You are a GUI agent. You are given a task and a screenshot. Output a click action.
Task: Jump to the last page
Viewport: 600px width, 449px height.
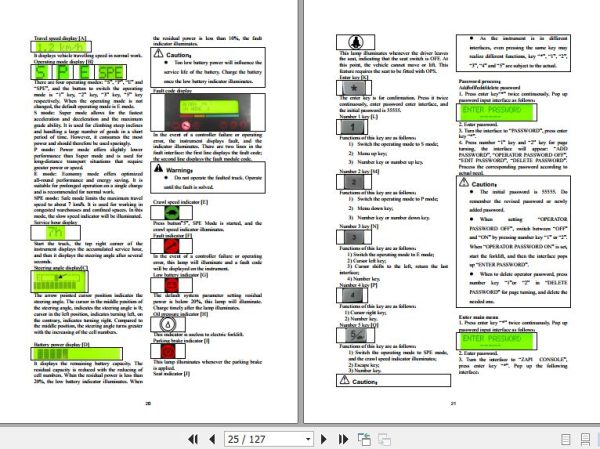(x=343, y=439)
